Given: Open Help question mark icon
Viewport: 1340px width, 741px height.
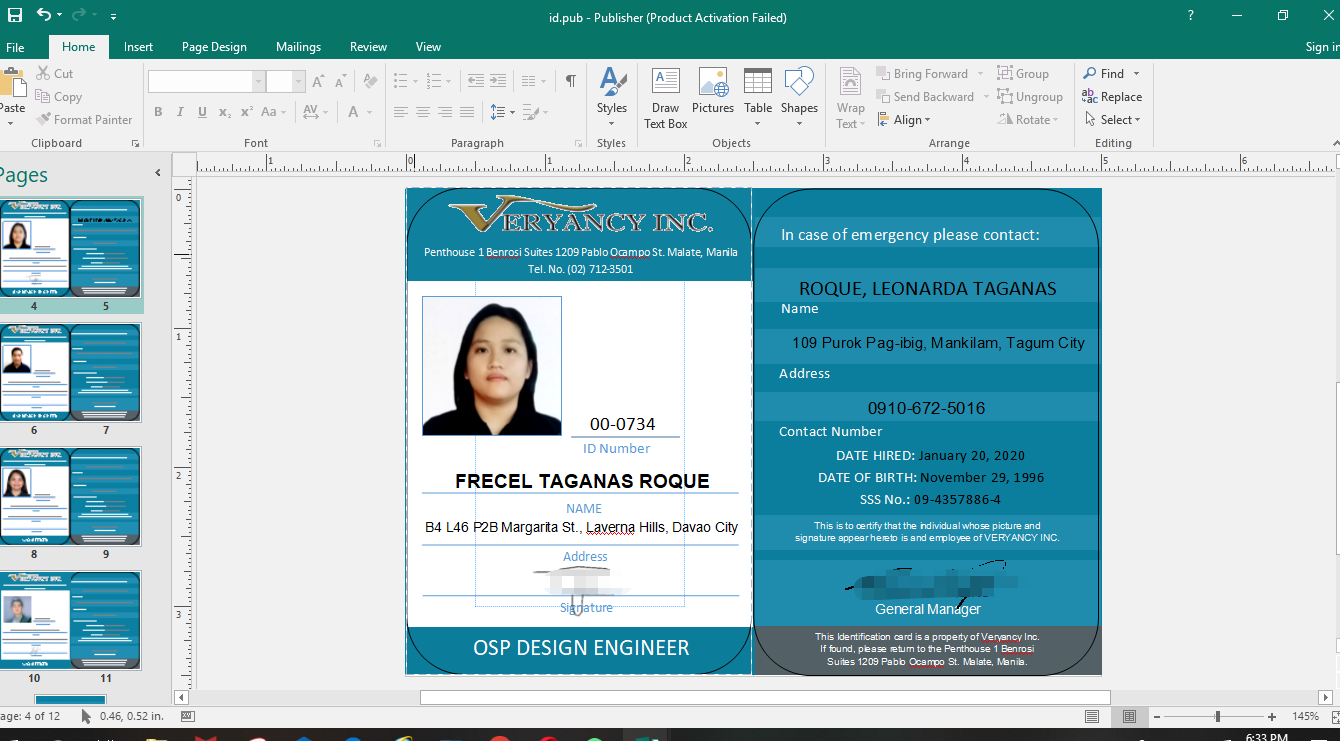Looking at the screenshot, I should coord(1190,16).
